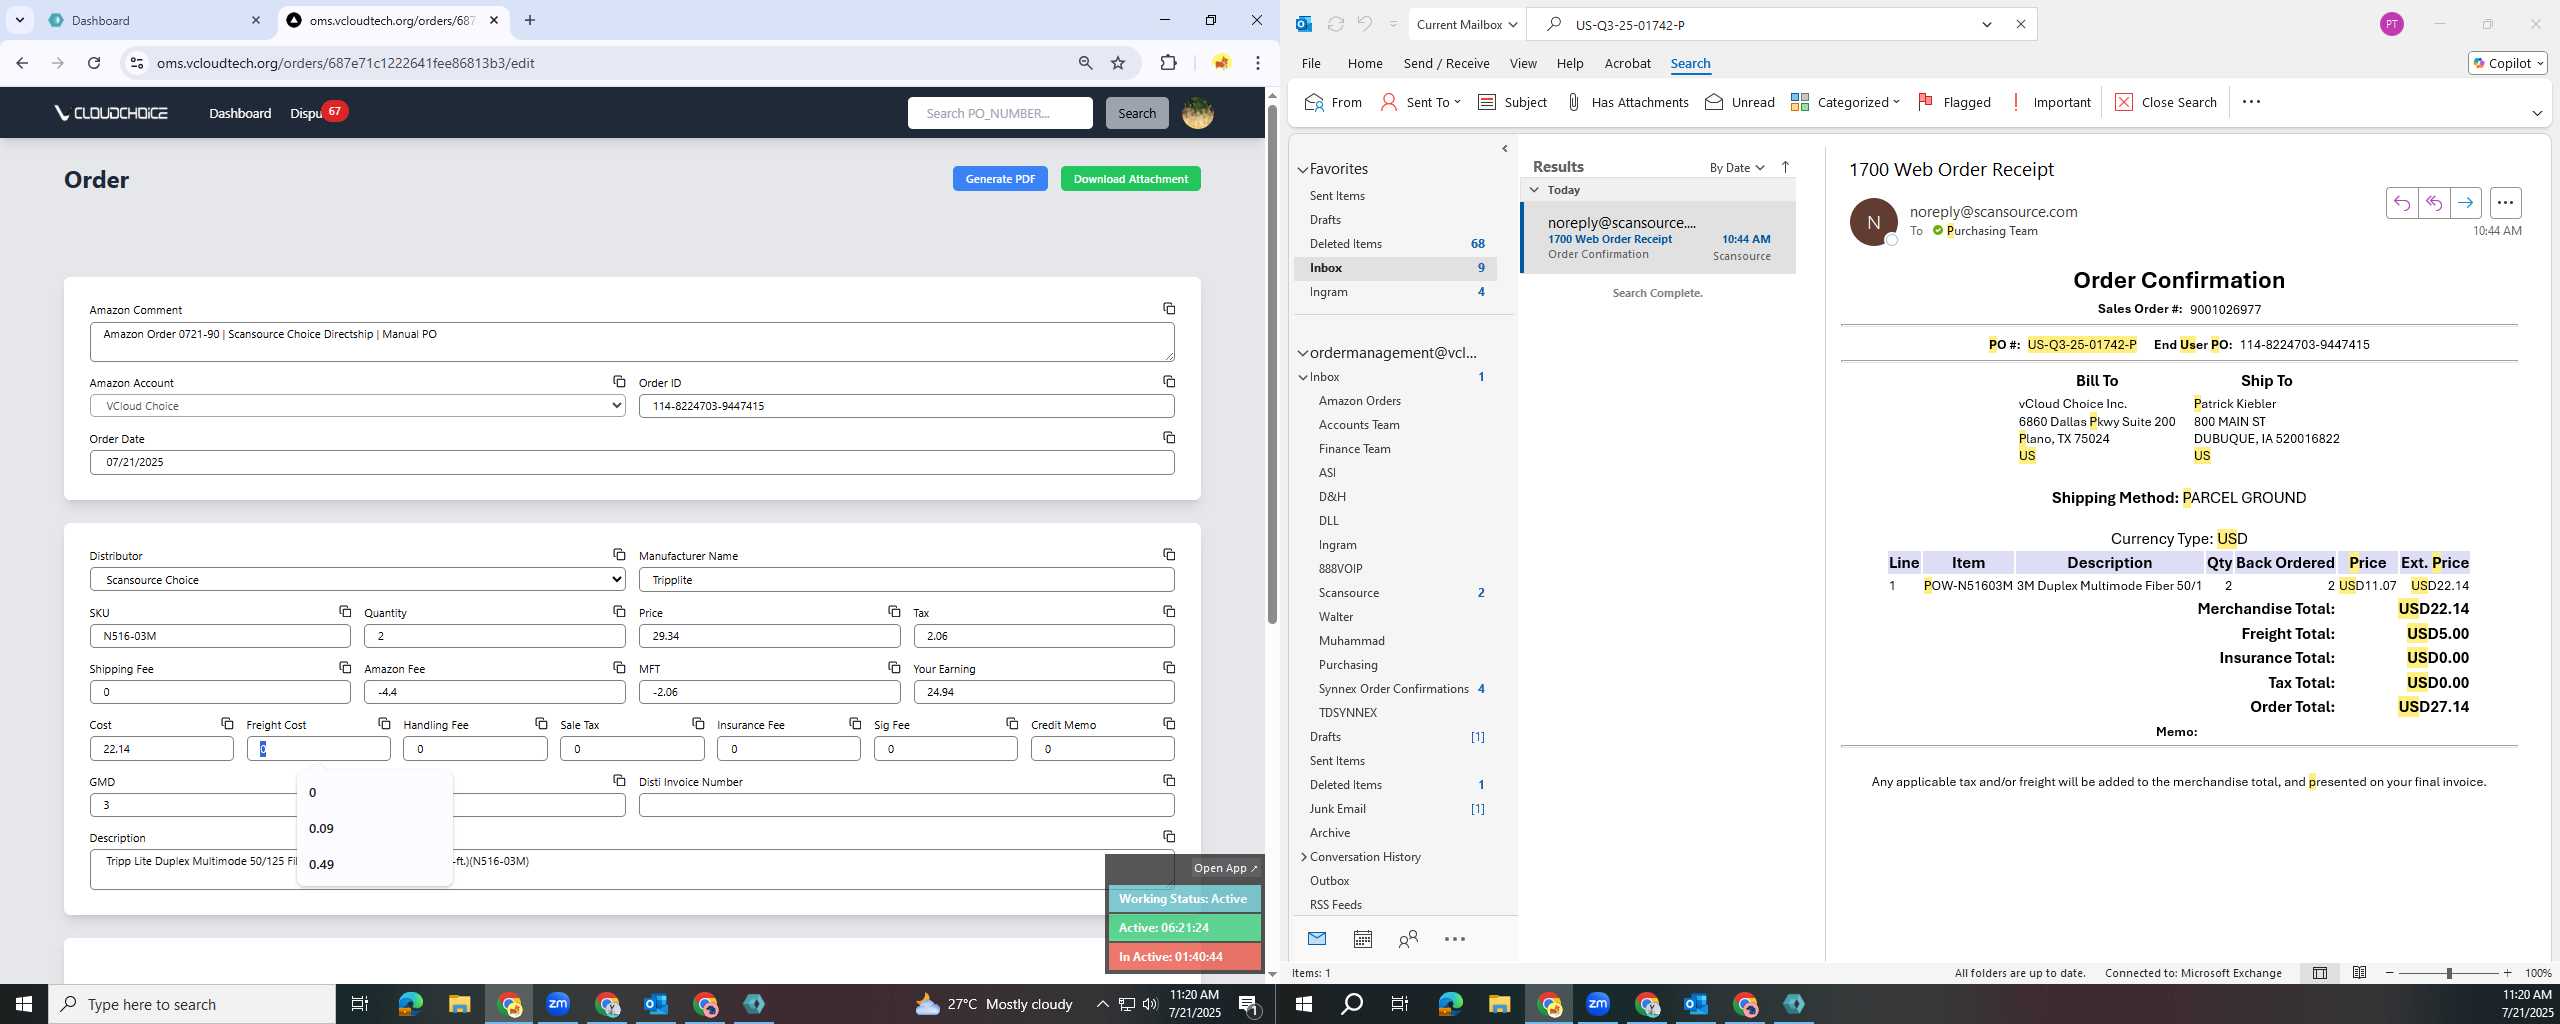This screenshot has width=2560, height=1024.
Task: Switch to Outlook People view
Action: [x=1408, y=939]
